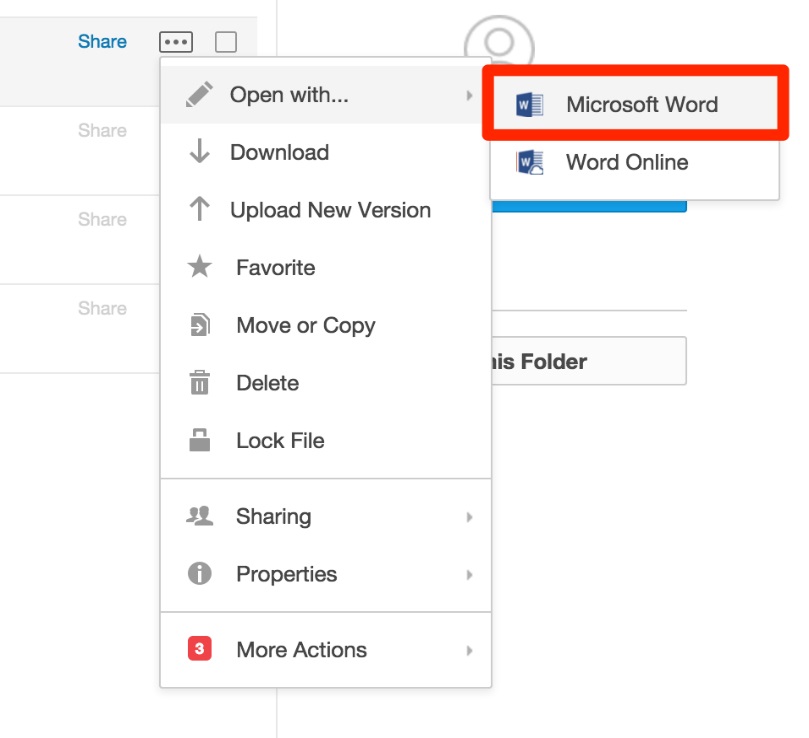The image size is (809, 738).
Task: Click the red More Actions badge icon
Action: click(x=200, y=649)
